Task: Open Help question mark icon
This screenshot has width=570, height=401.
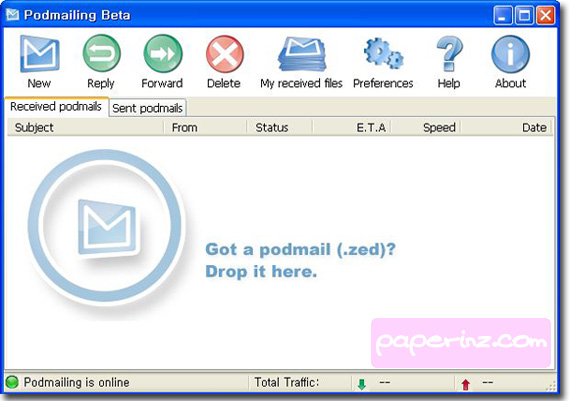Action: [x=449, y=53]
